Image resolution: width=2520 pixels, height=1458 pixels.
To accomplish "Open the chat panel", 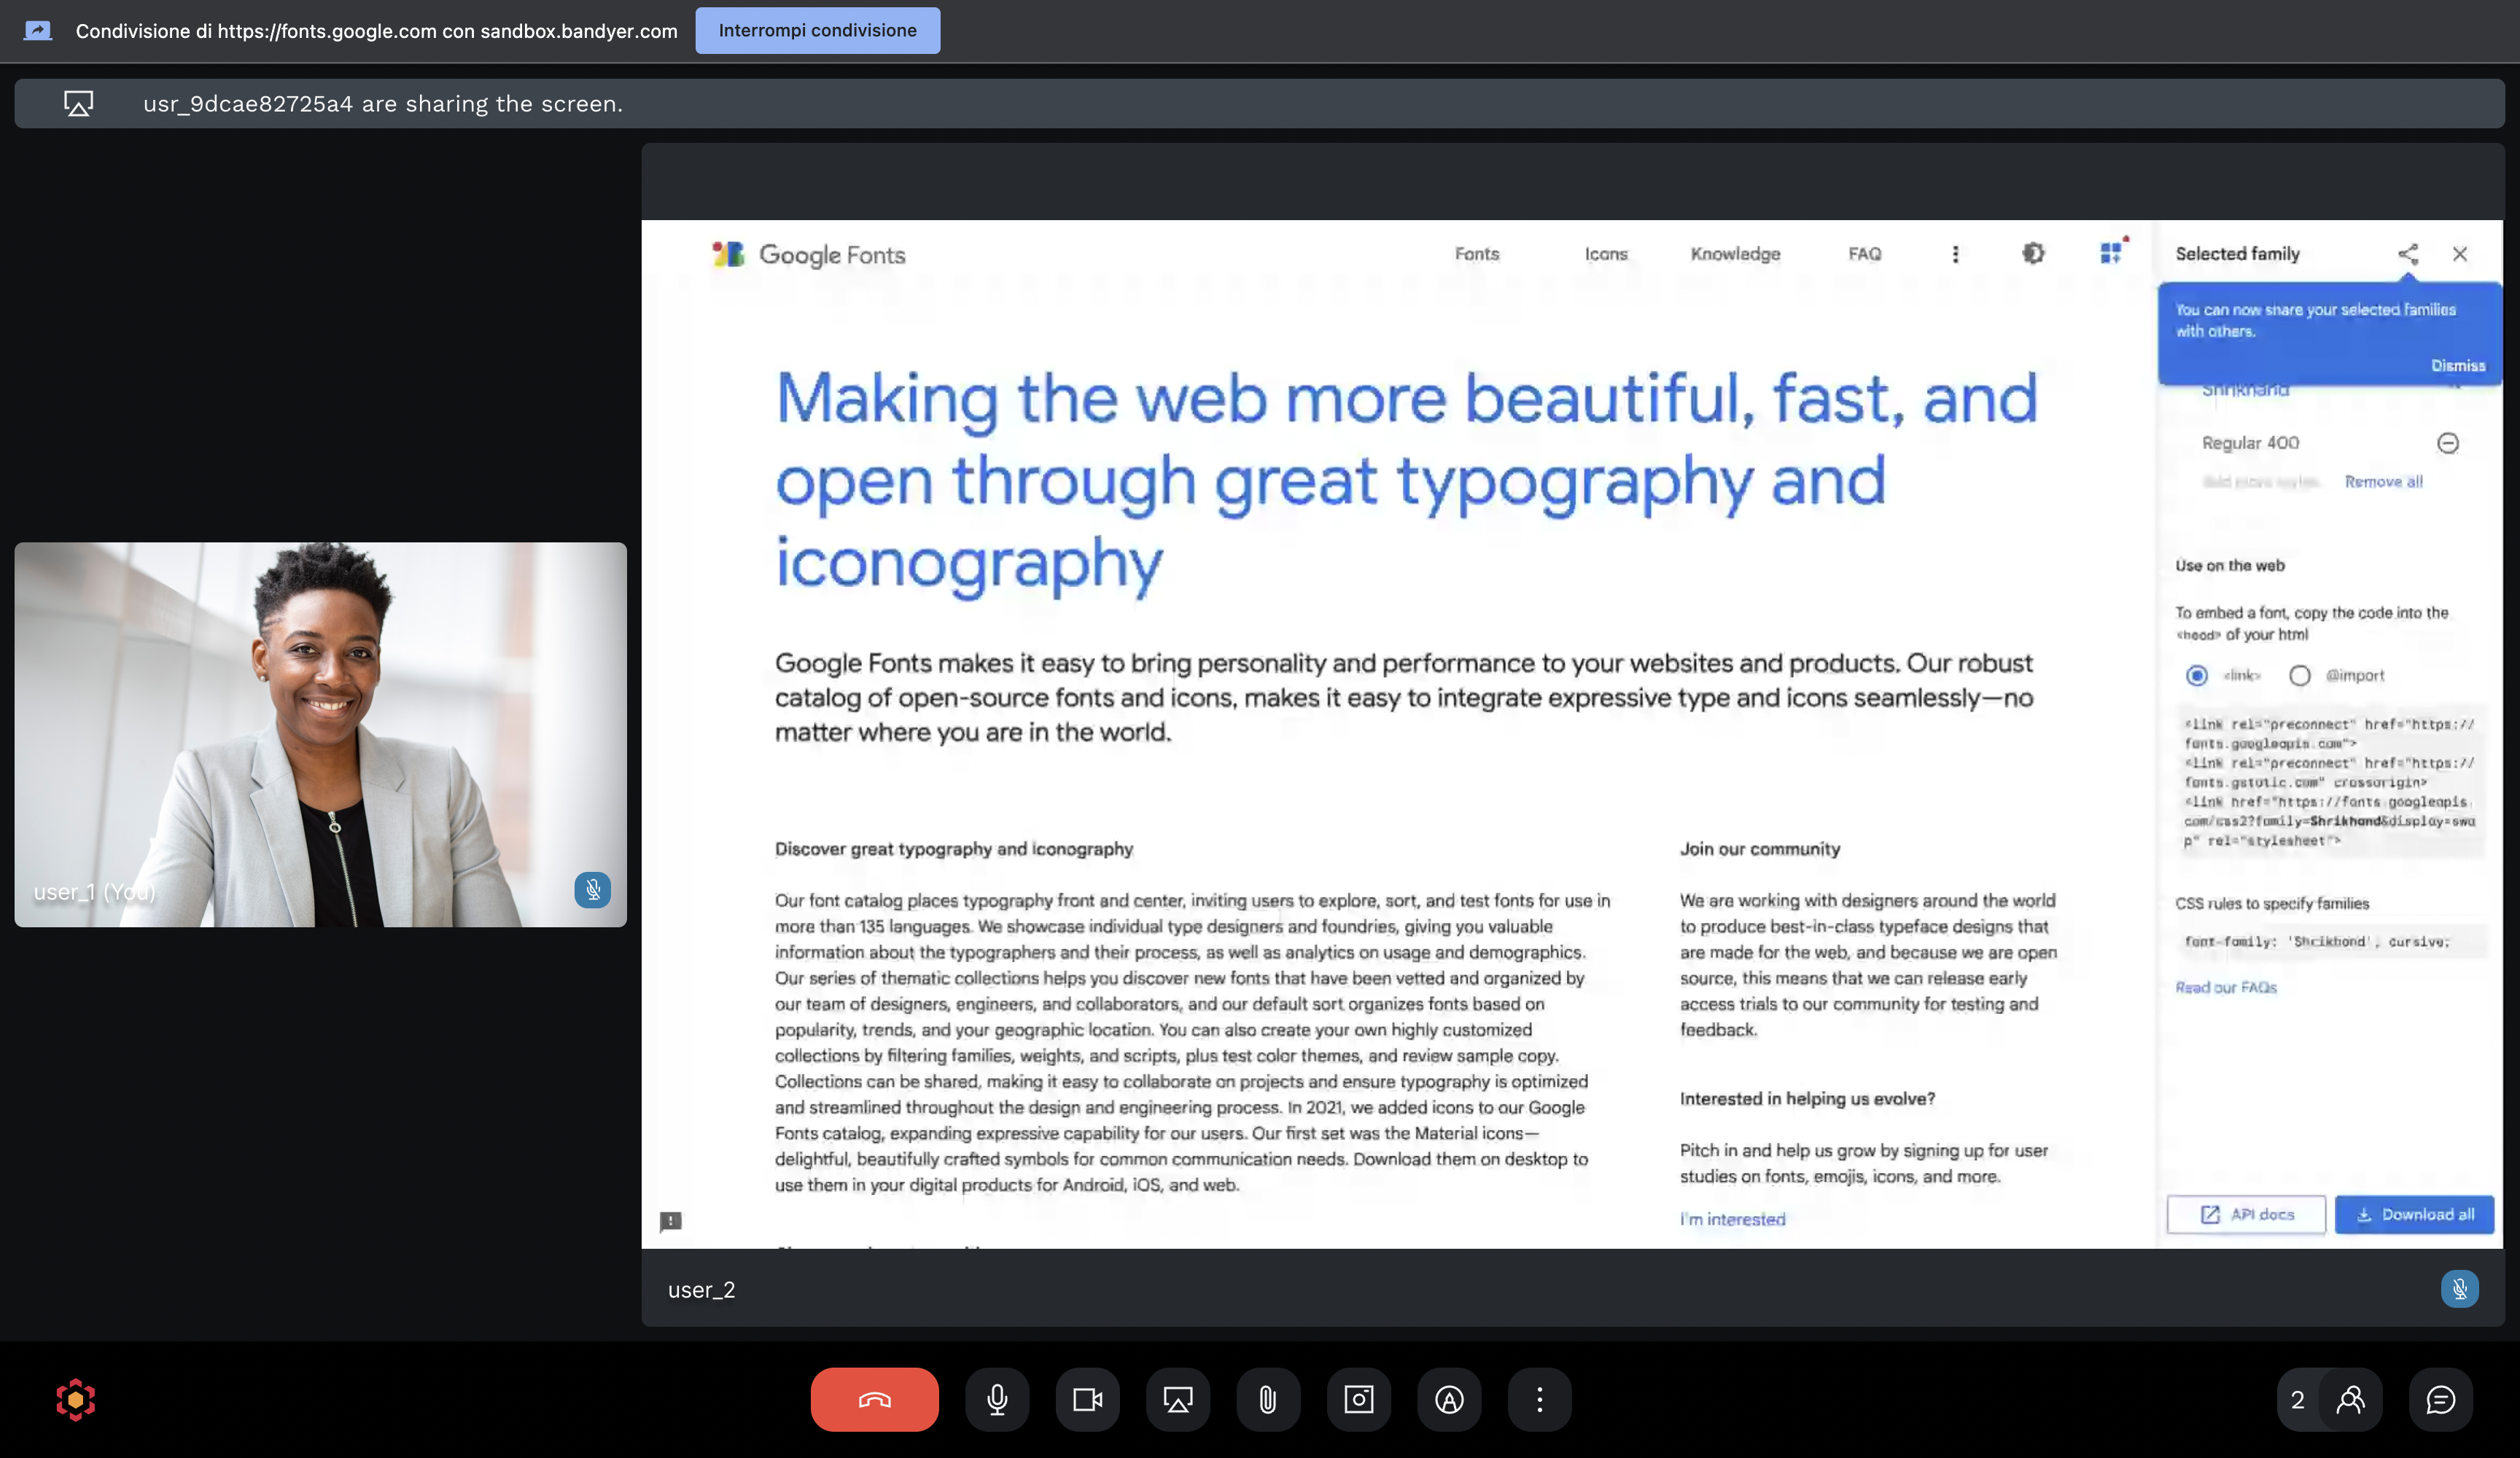I will [x=2440, y=1399].
